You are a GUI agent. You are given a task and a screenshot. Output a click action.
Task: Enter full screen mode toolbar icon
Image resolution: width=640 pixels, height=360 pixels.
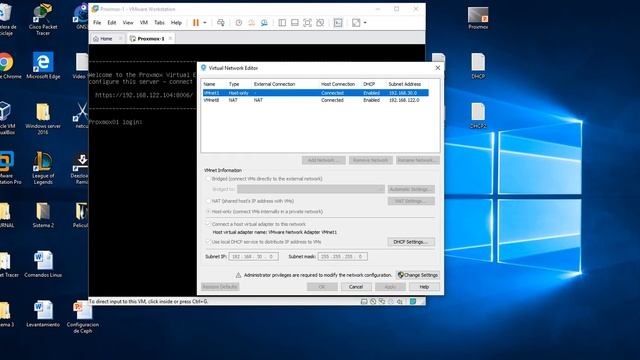coord(307,23)
